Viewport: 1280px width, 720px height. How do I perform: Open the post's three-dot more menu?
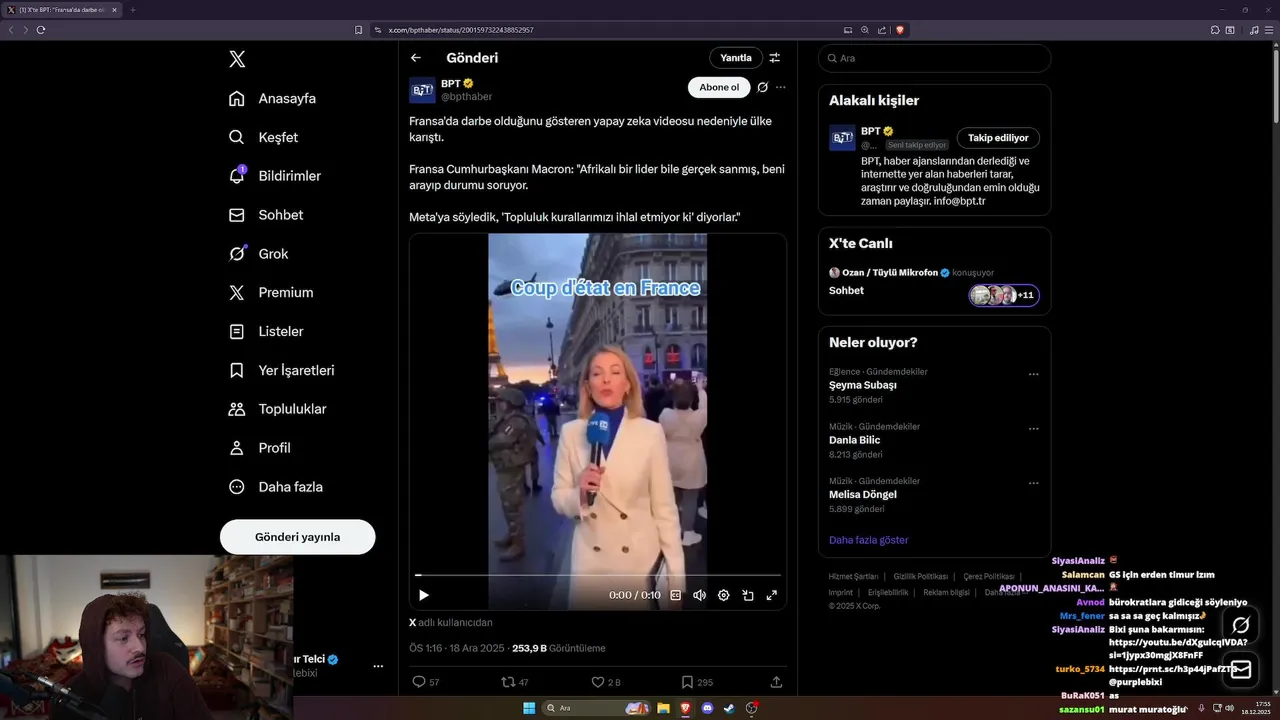pos(781,87)
